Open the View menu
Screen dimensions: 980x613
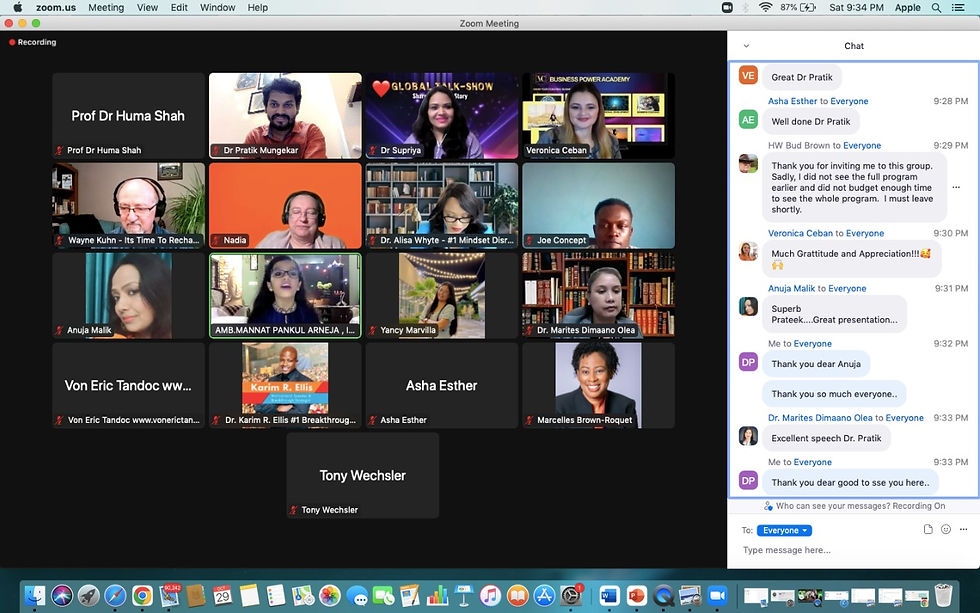pos(148,7)
